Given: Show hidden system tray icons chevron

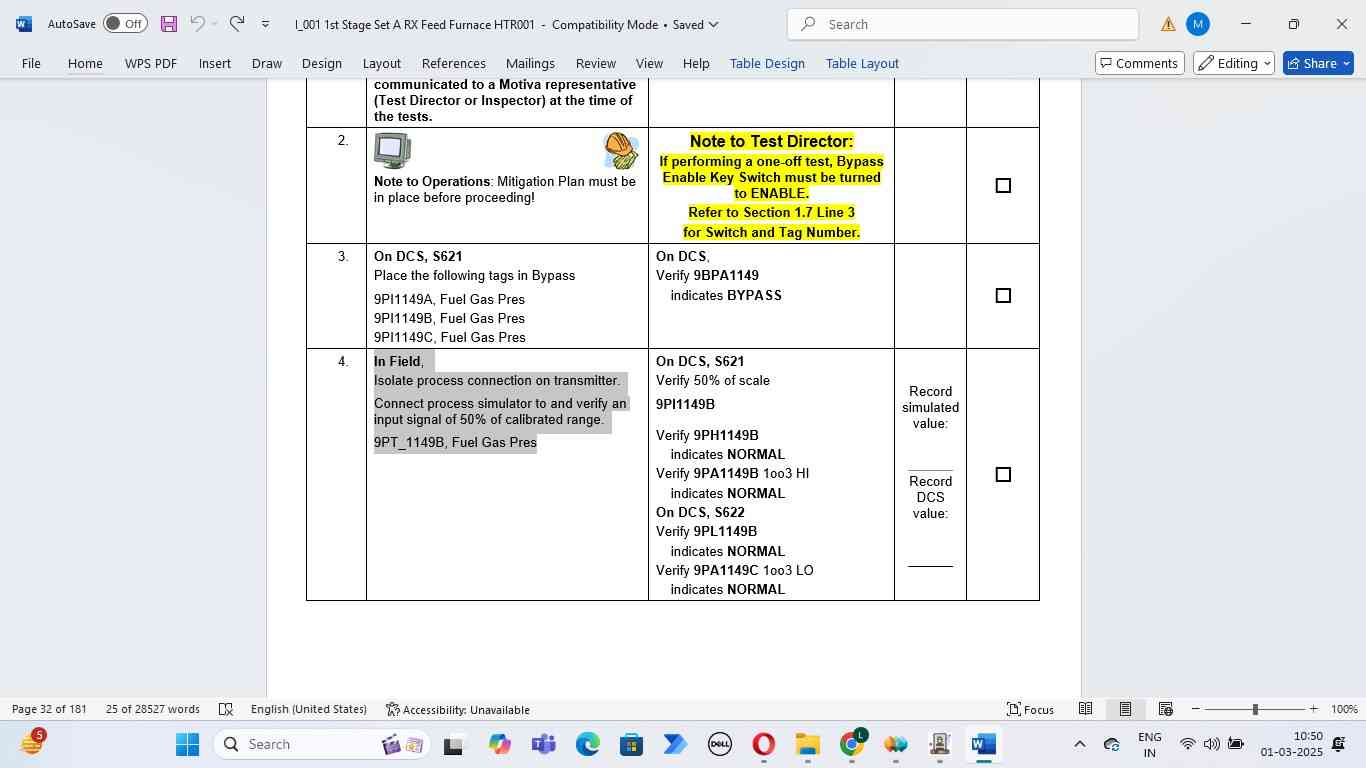Looking at the screenshot, I should [x=1079, y=744].
